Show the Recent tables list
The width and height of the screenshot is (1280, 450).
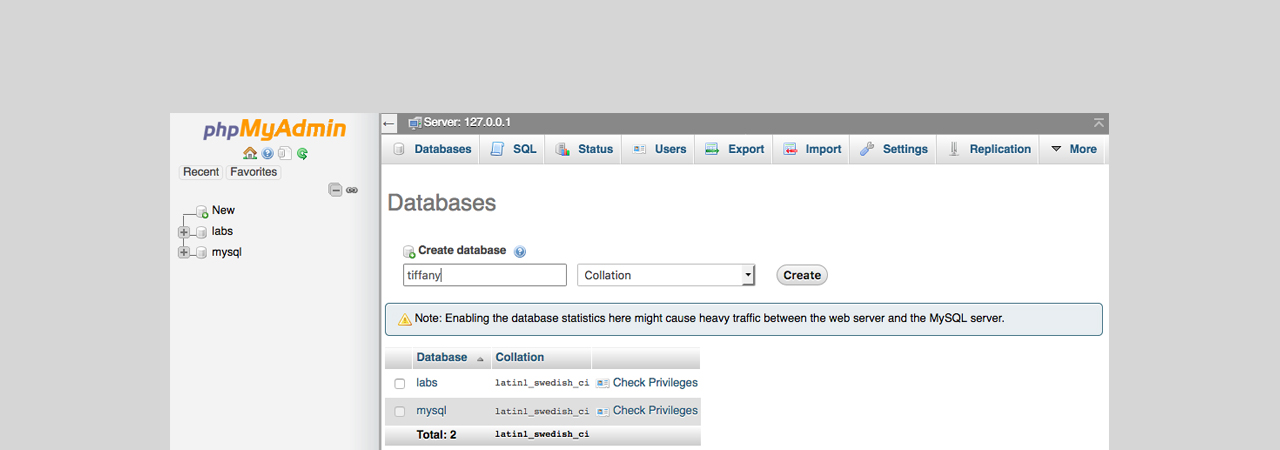[x=201, y=172]
